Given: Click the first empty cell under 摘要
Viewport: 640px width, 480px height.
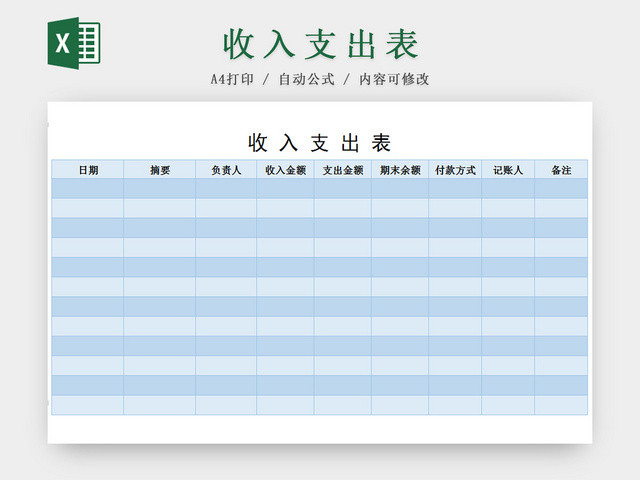Looking at the screenshot, I should click(x=160, y=188).
